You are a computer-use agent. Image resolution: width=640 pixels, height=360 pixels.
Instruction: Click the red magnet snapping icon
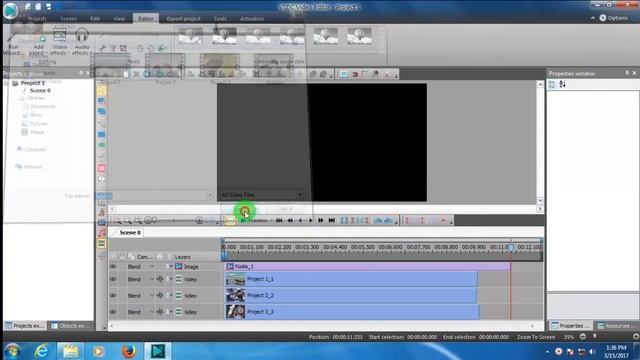(x=355, y=74)
